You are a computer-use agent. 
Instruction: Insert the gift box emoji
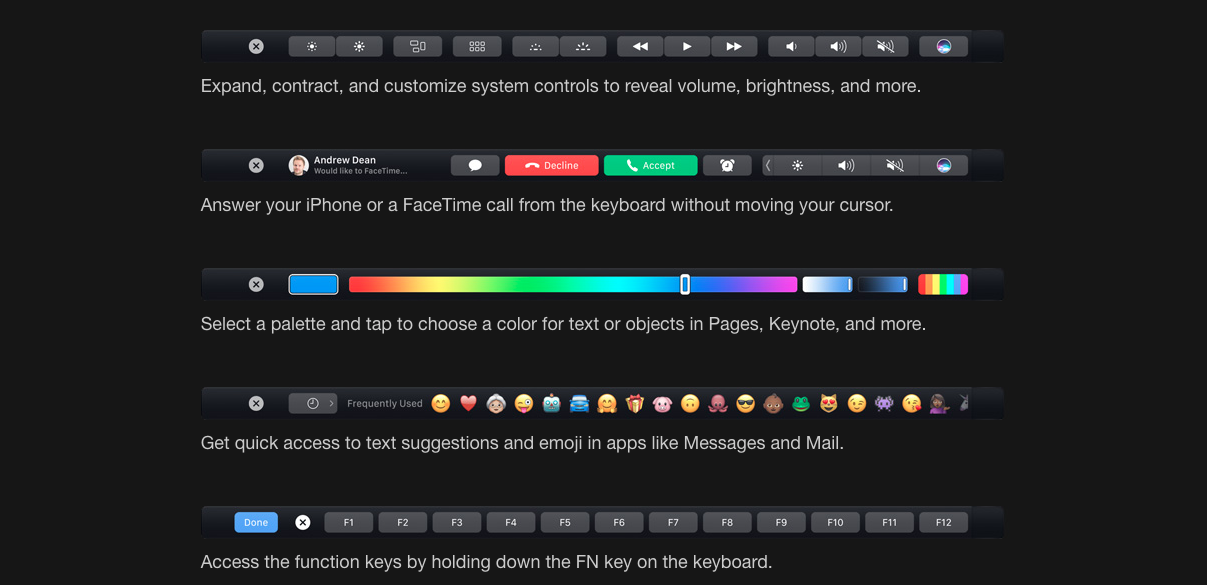[x=635, y=403]
